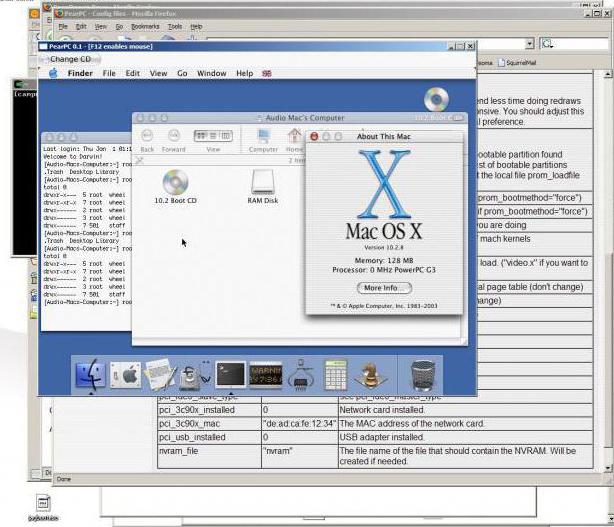Close the About This Mac window
Viewport: 614px width, 527px height.
(314, 136)
